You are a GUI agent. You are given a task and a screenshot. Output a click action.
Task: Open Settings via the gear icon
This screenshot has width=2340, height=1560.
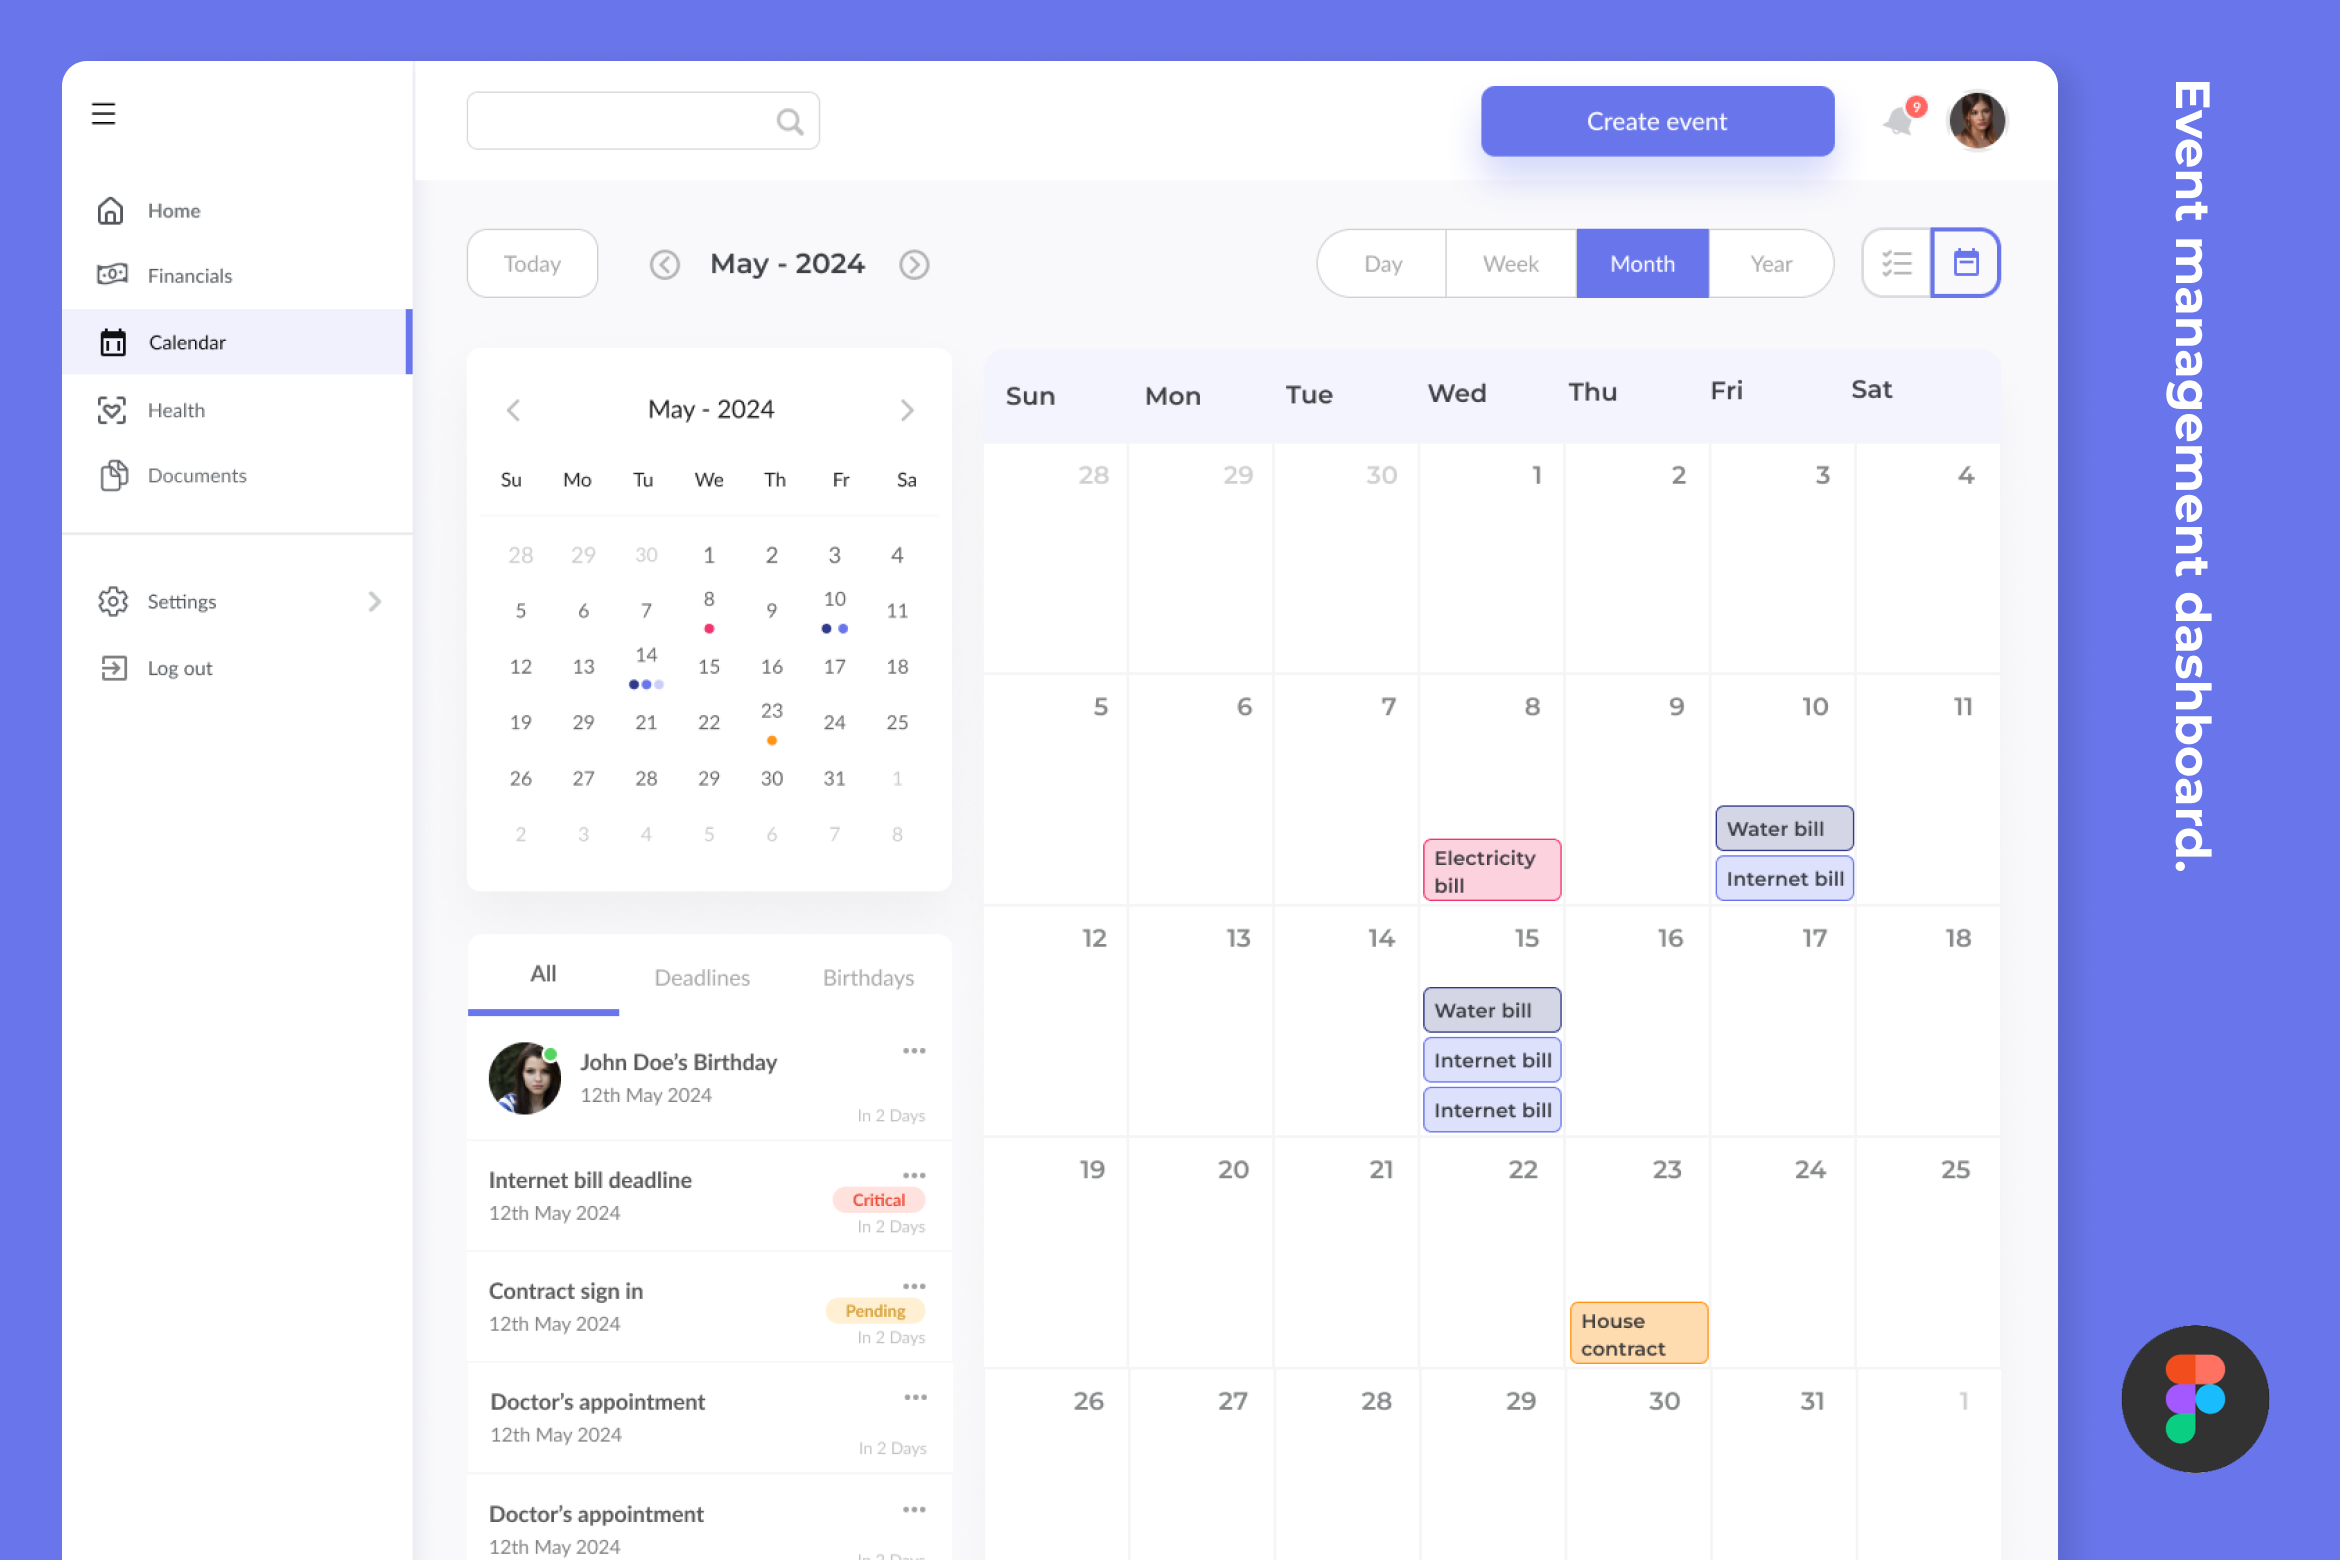[113, 601]
